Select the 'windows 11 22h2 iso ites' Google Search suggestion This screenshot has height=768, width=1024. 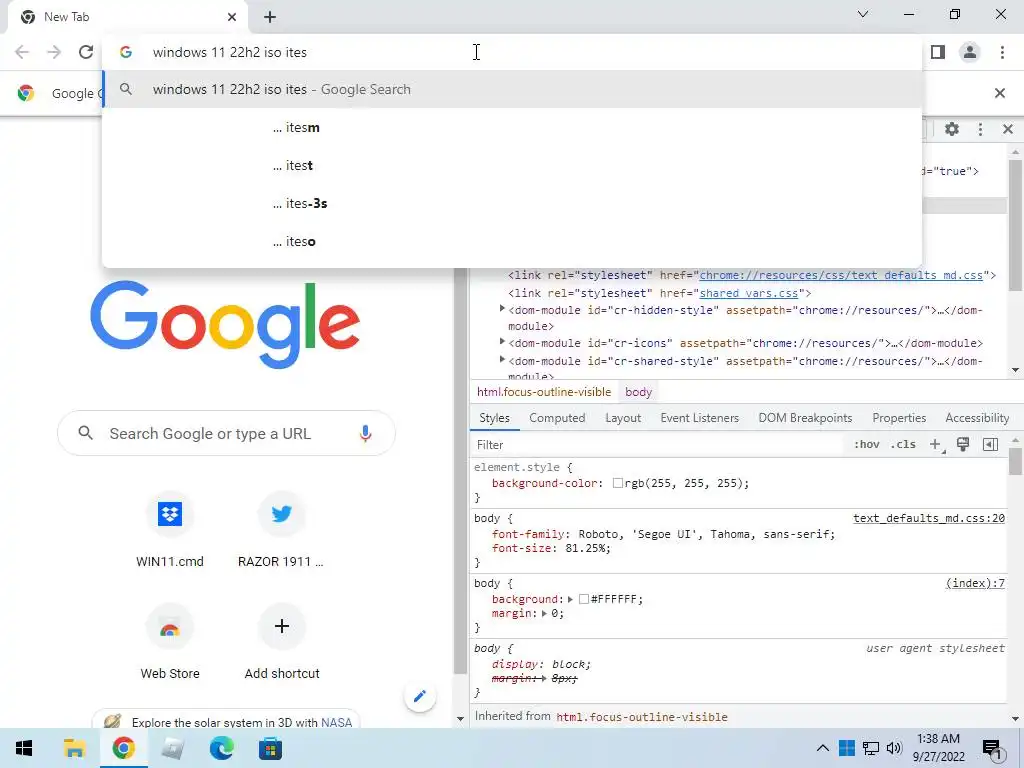512,89
